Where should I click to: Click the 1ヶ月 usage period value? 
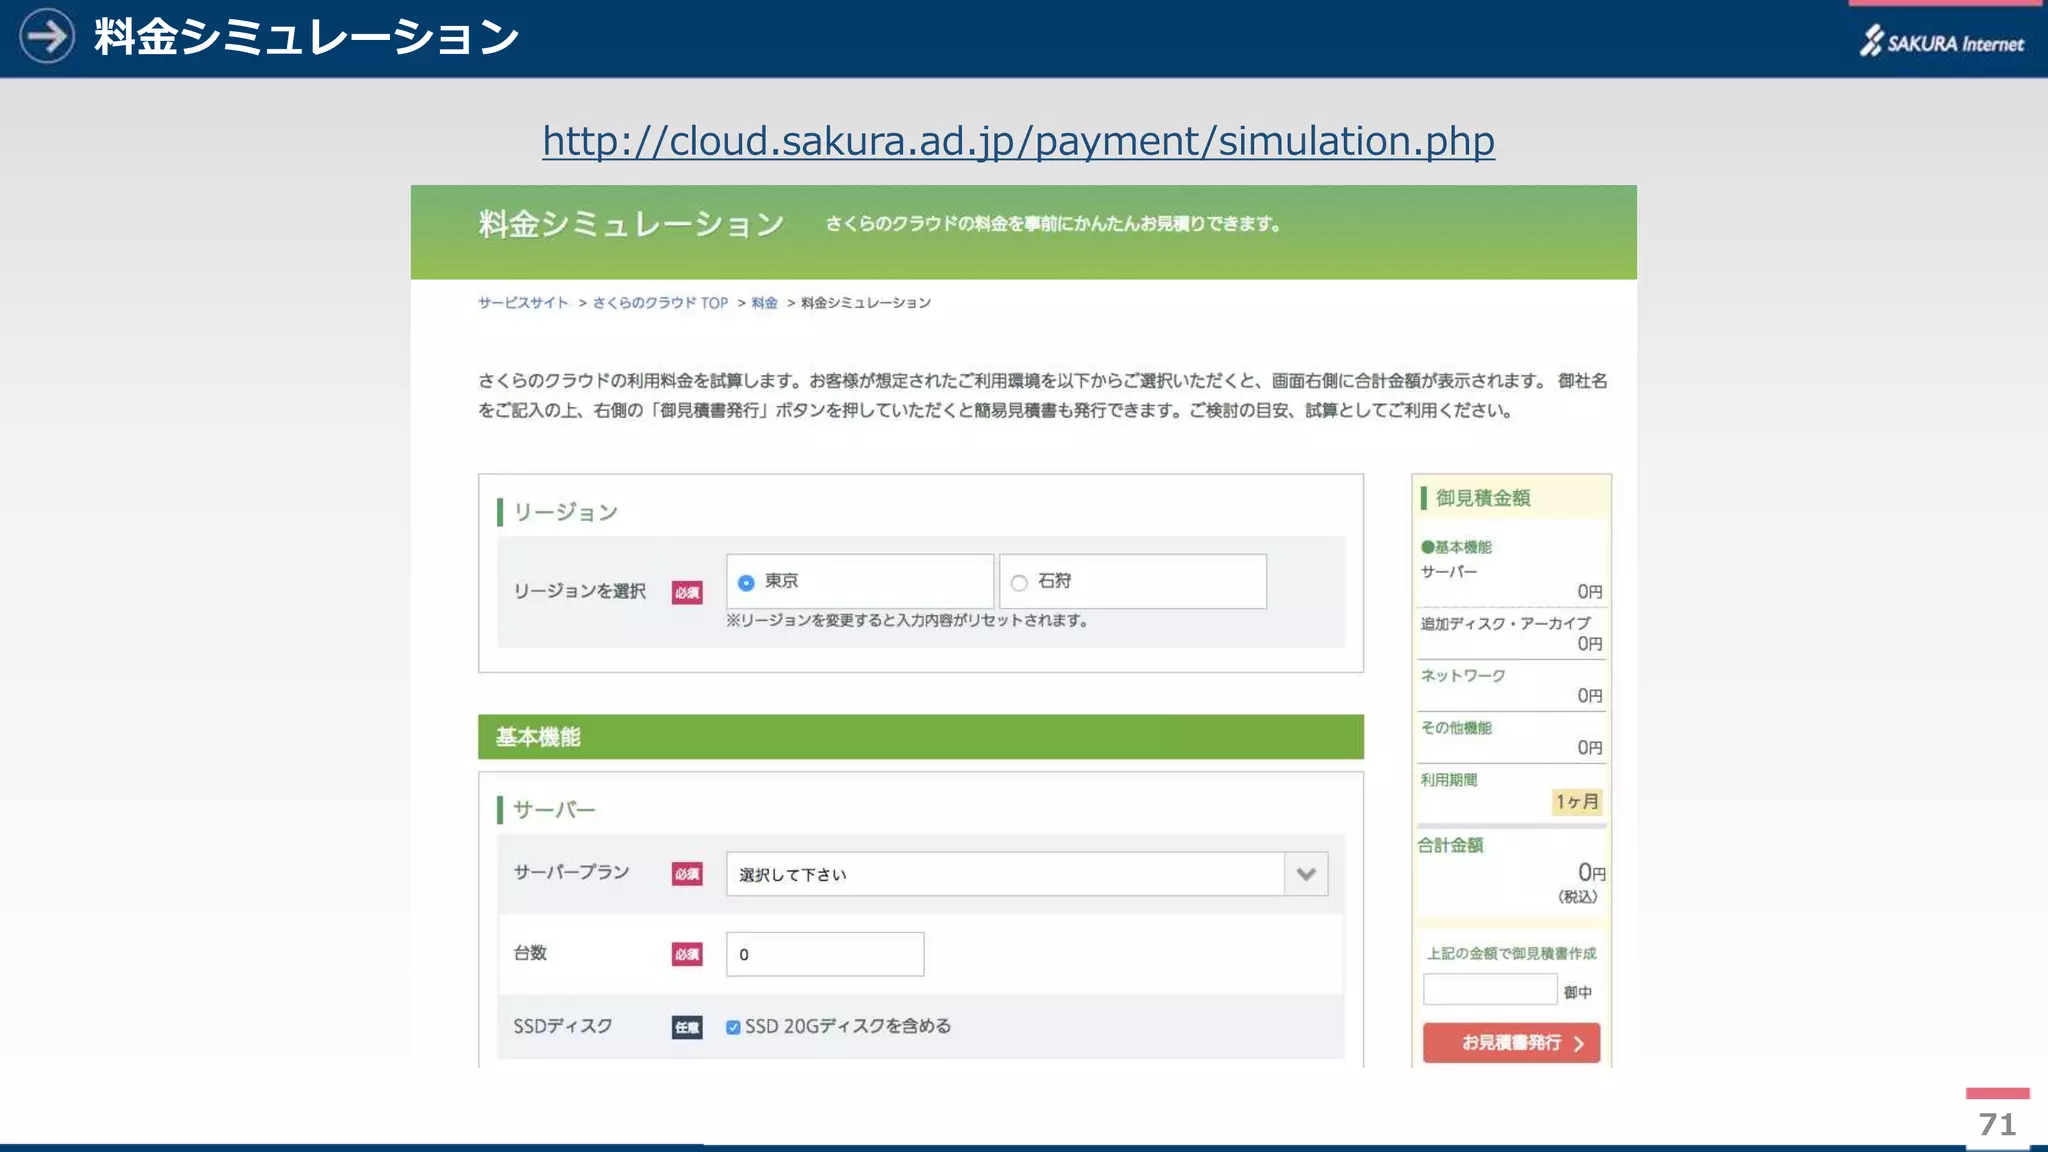(x=1577, y=801)
